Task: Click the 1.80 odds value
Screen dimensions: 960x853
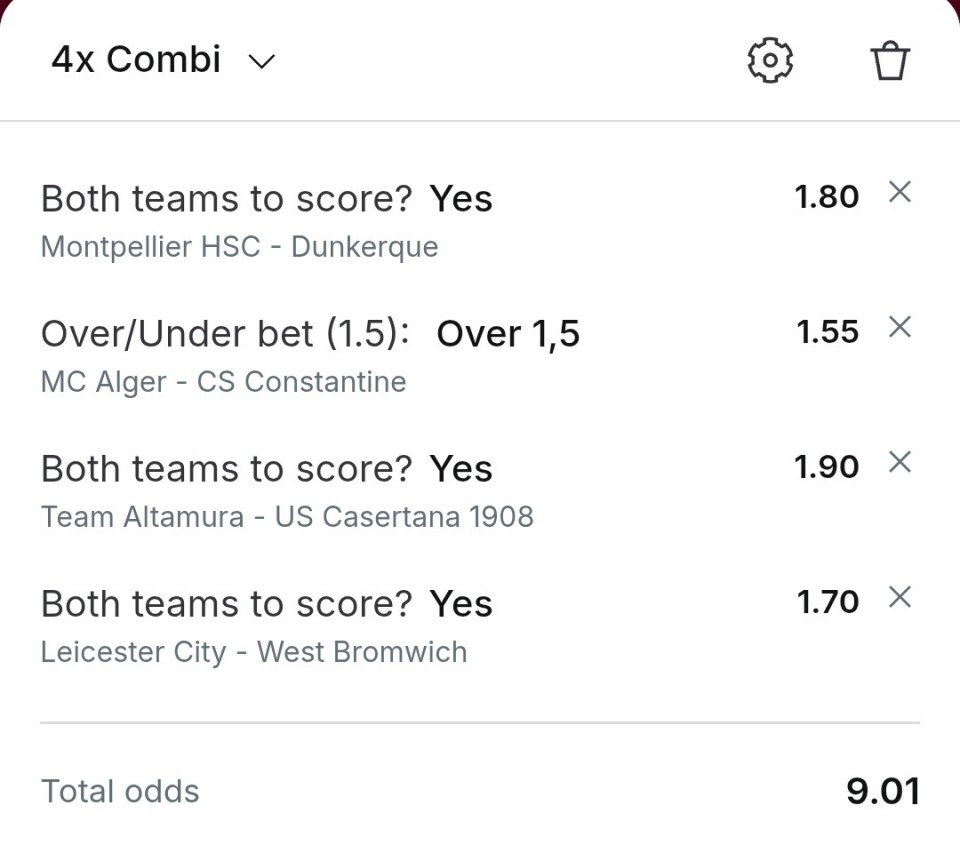Action: 826,197
